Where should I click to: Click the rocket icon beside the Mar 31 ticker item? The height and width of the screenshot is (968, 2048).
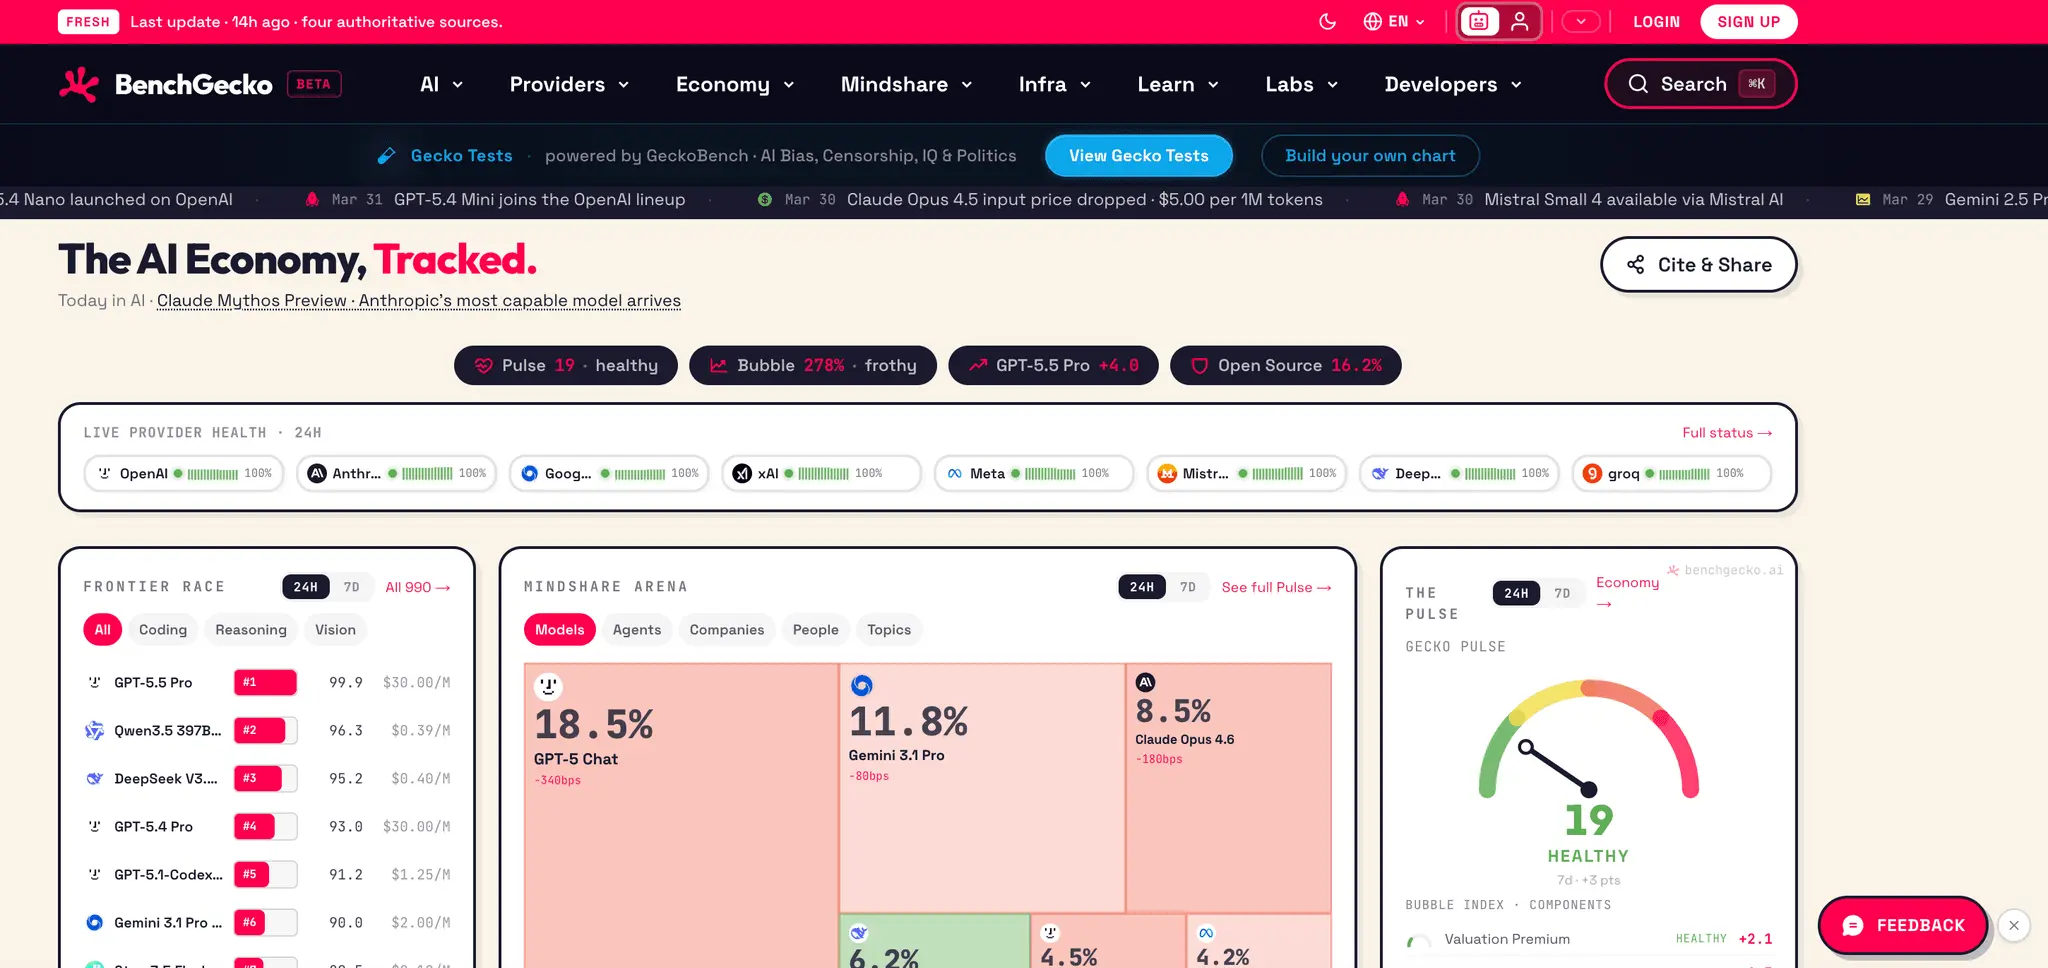tap(312, 200)
